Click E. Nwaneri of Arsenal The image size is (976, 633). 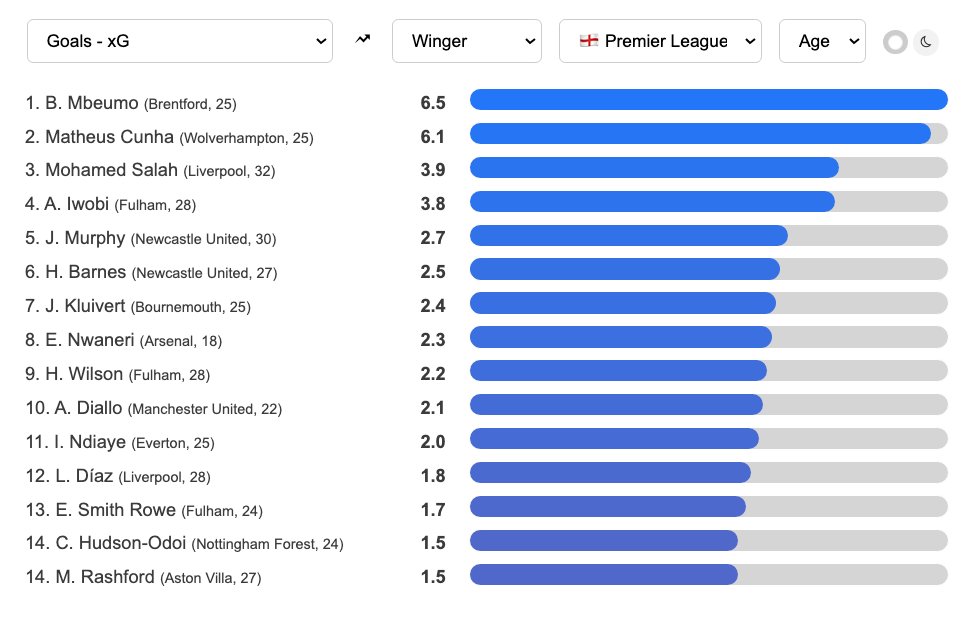click(x=90, y=340)
